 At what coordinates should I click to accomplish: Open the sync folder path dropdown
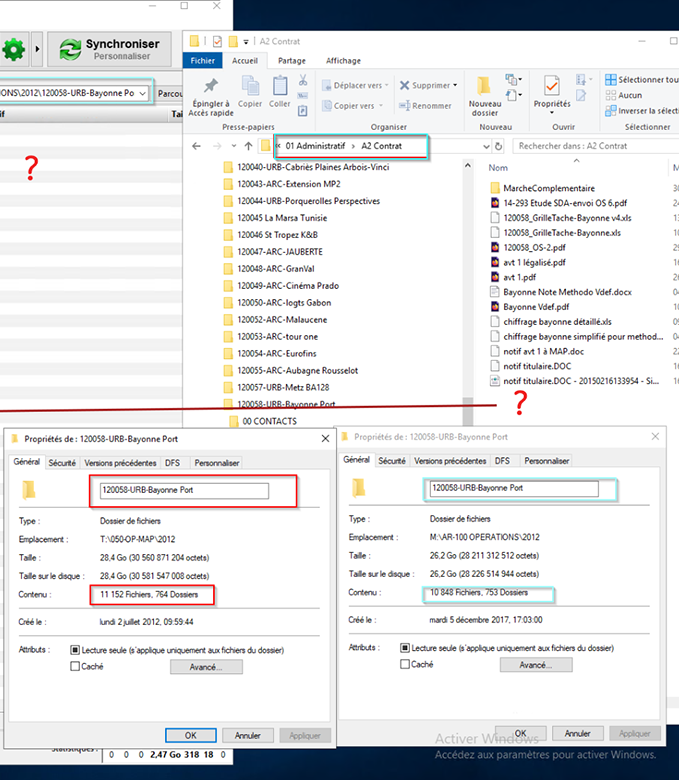pos(142,93)
